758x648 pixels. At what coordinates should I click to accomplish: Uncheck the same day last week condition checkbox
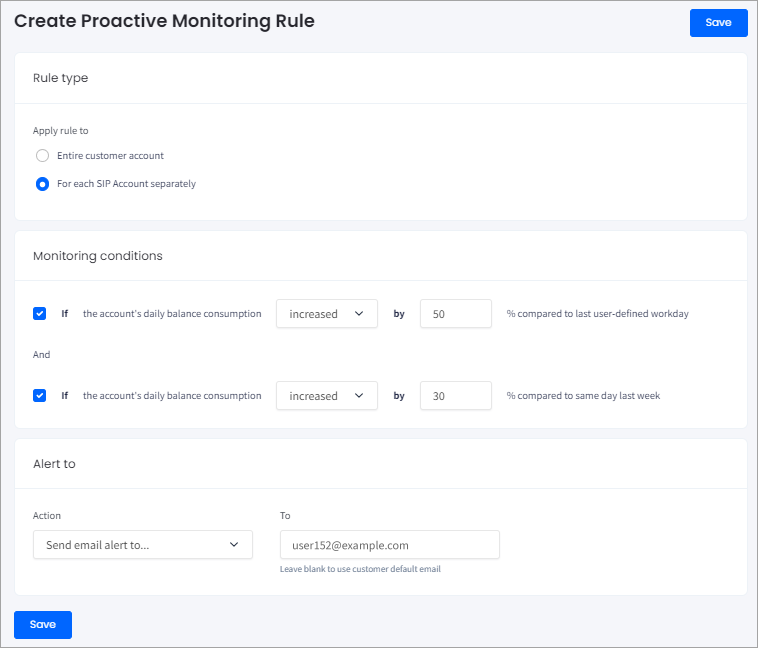click(40, 396)
